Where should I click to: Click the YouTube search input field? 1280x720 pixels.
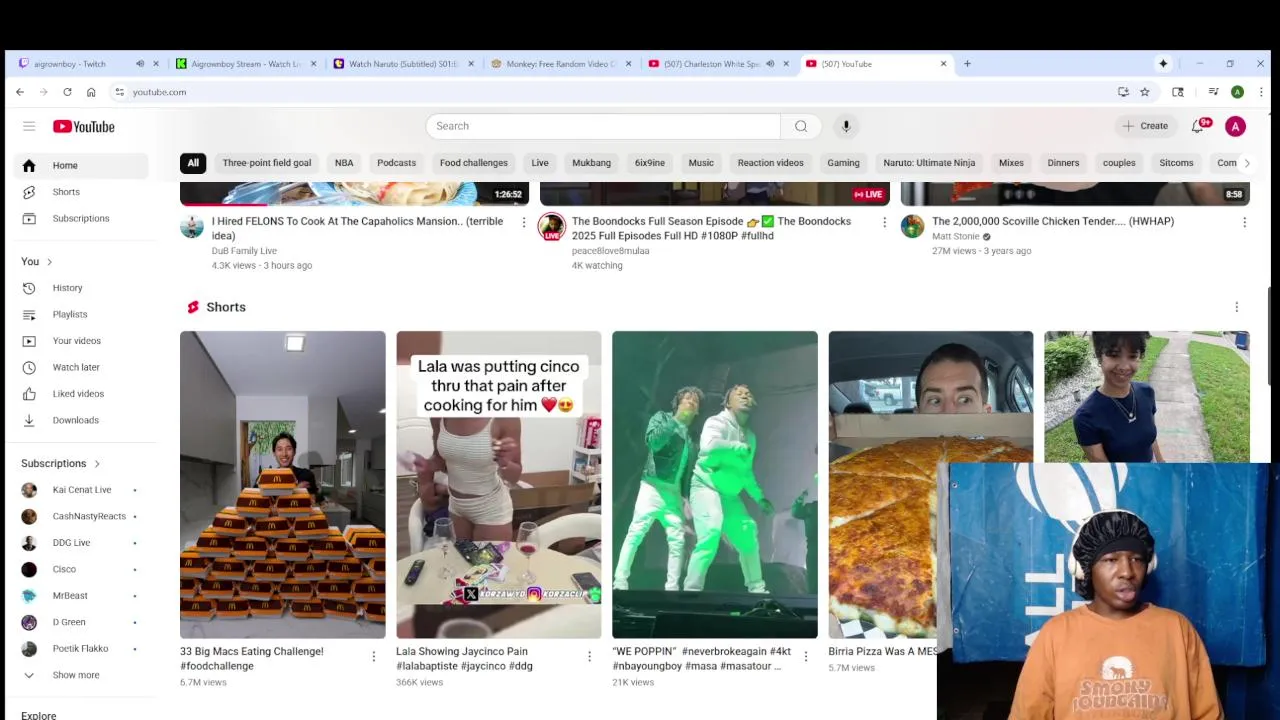tap(603, 126)
